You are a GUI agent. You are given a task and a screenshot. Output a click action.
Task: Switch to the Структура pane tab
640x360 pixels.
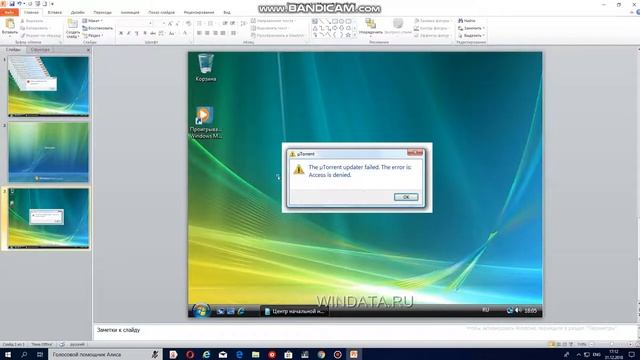[x=40, y=50]
